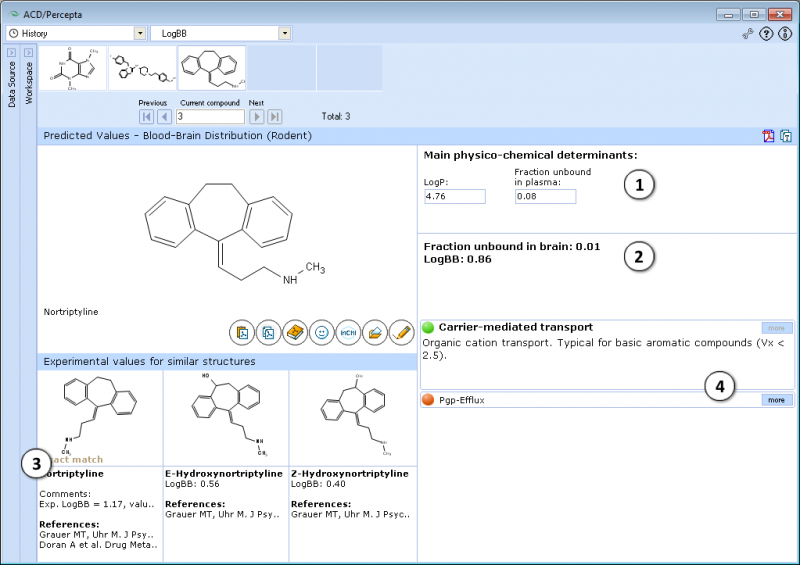
Task: Click more button for Carrier-mediated transport
Action: click(777, 328)
